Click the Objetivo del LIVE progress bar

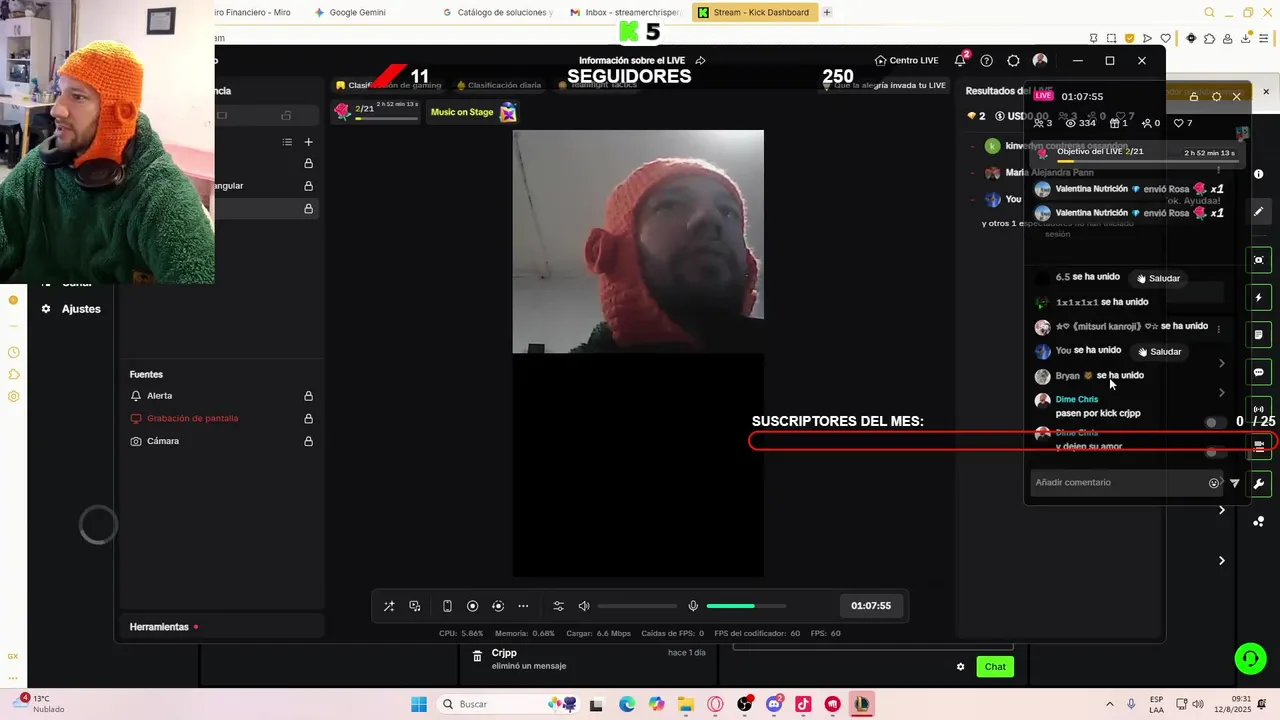1148,161
